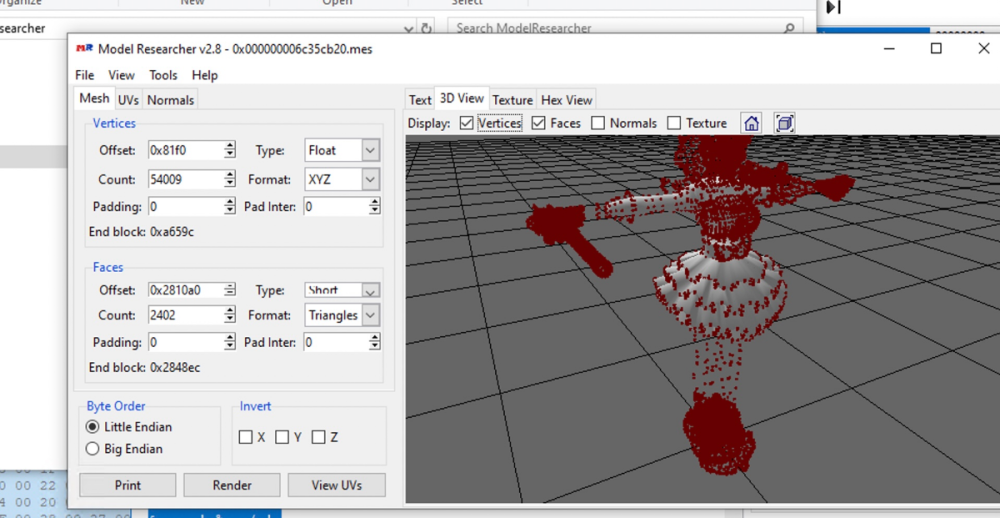Check Invert Y axis
The height and width of the screenshot is (518, 1000).
[282, 437]
